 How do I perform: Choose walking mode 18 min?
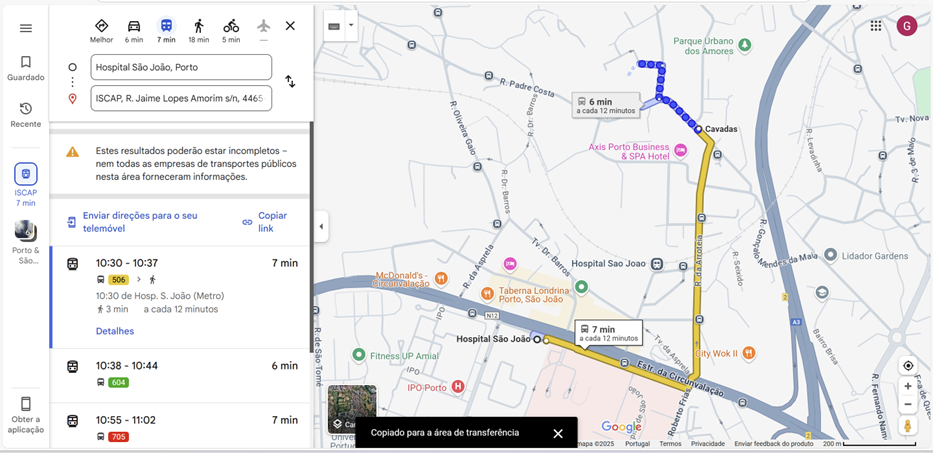(x=199, y=31)
